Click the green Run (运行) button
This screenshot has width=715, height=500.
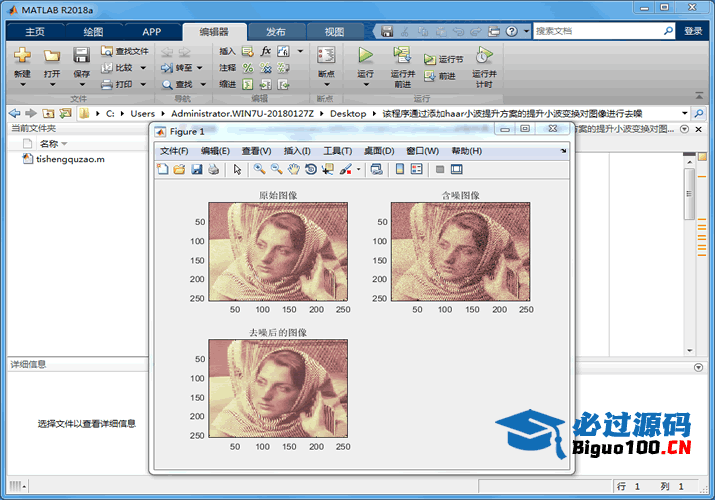(365, 57)
